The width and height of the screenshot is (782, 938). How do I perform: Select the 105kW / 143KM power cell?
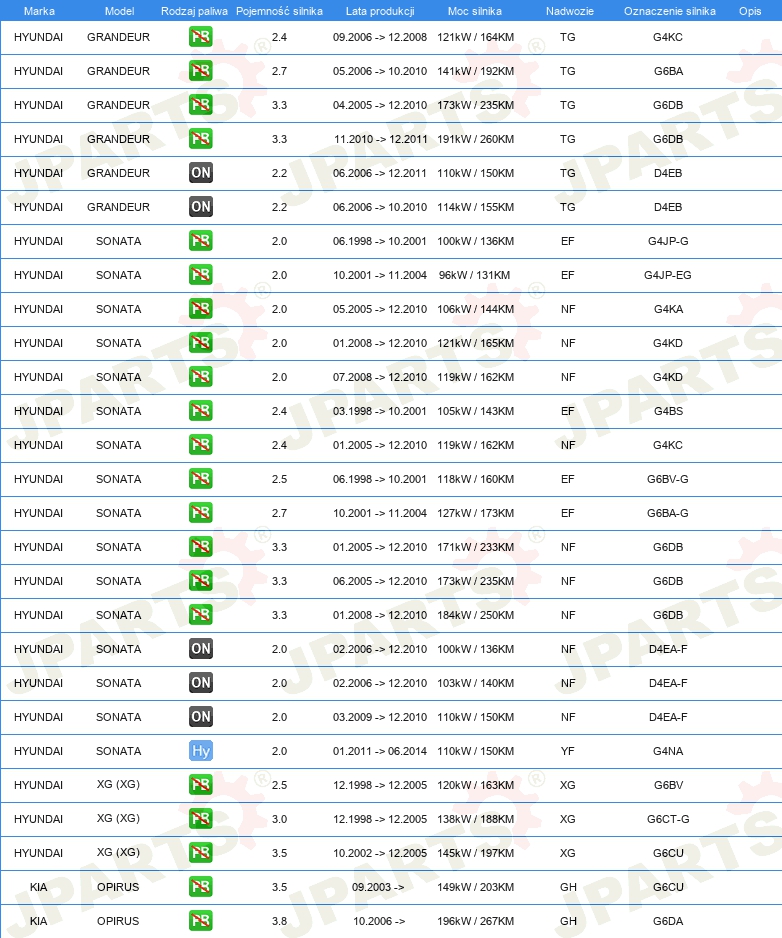pyautogui.click(x=475, y=411)
